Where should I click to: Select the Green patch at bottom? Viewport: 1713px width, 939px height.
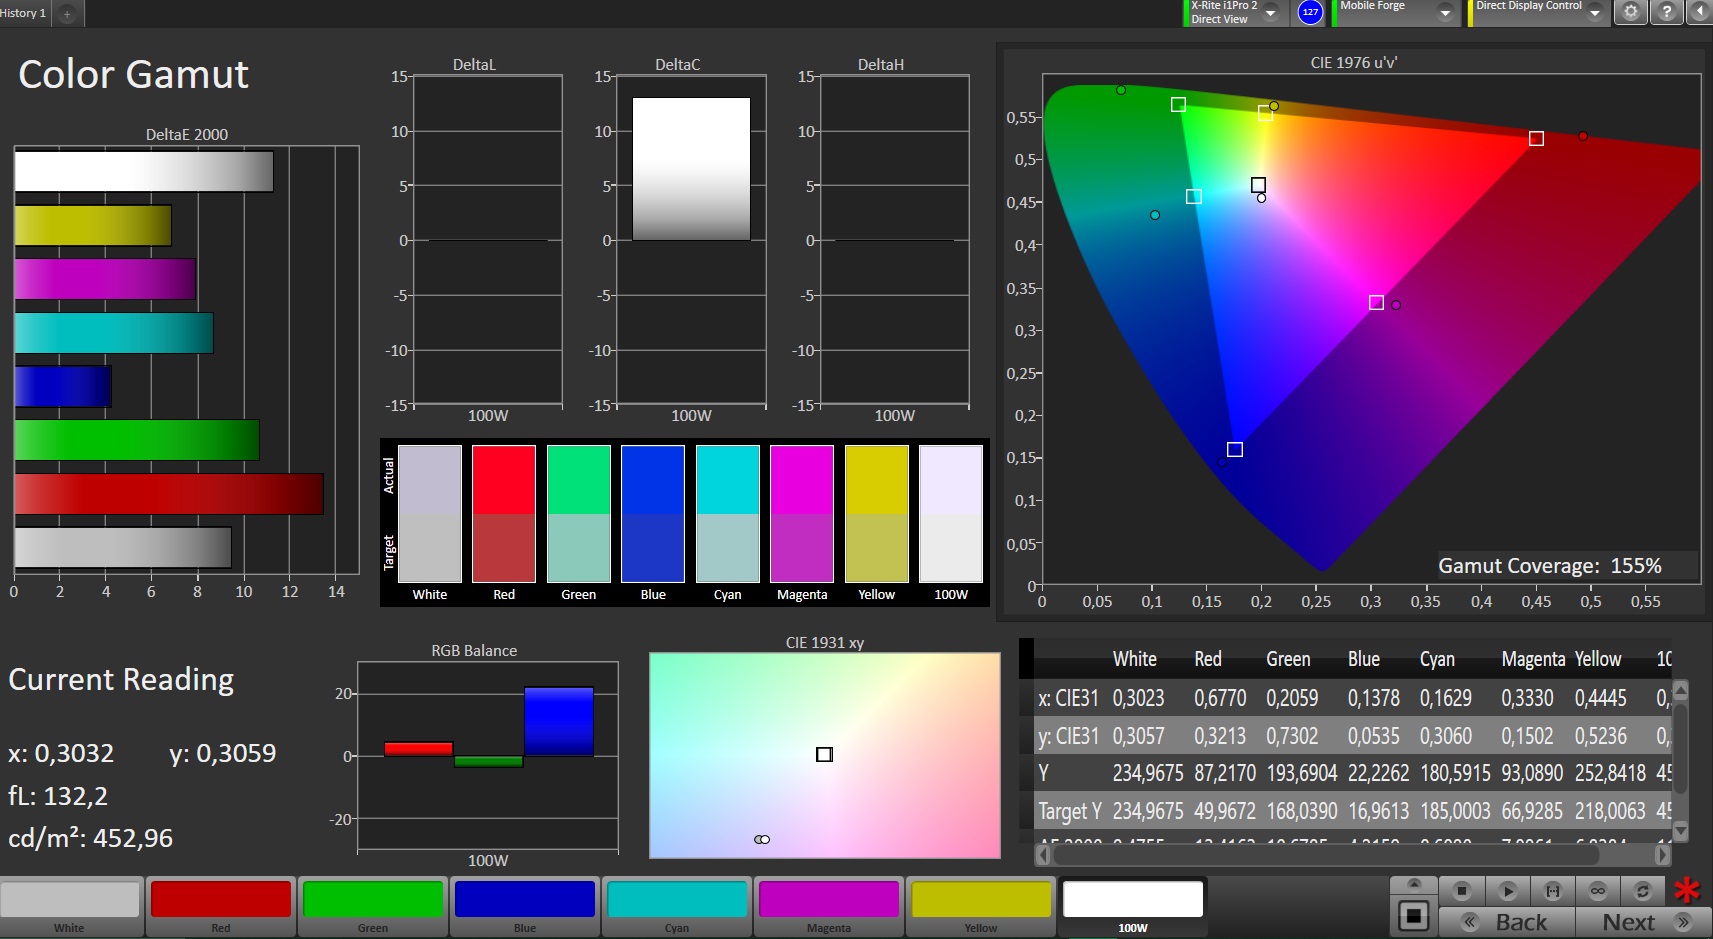373,906
